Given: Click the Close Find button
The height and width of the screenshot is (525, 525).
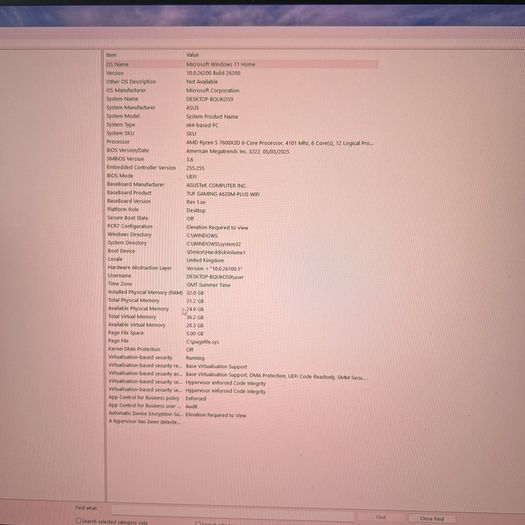Looking at the screenshot, I should pyautogui.click(x=432, y=519).
